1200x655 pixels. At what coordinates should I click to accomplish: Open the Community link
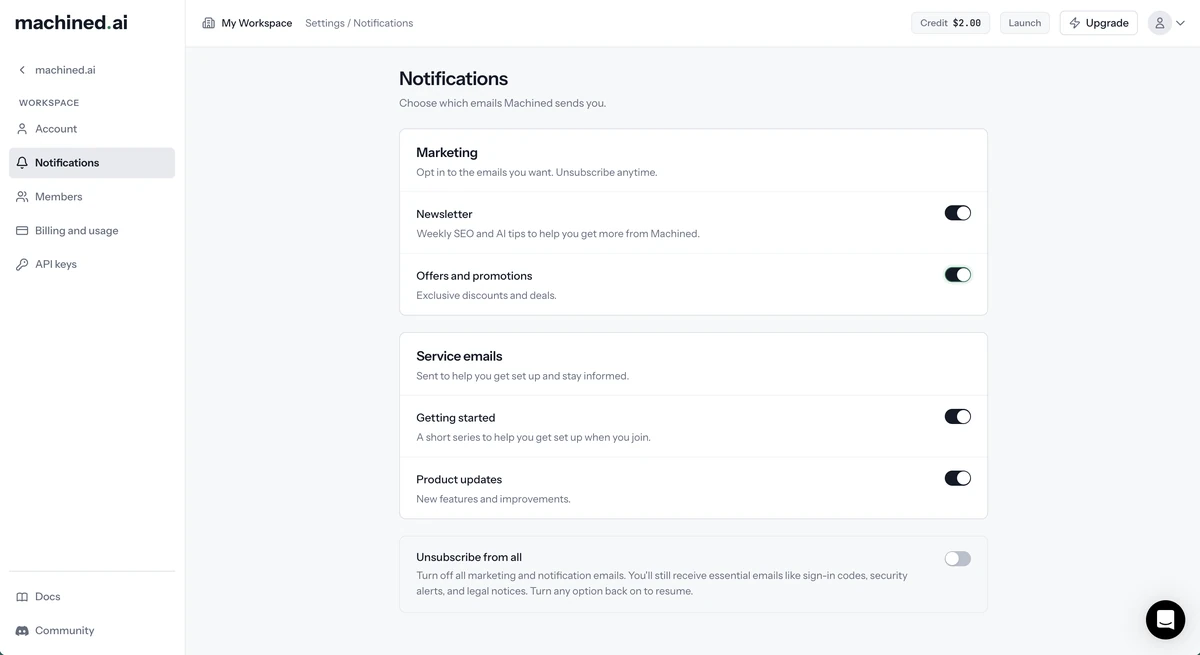(92, 631)
